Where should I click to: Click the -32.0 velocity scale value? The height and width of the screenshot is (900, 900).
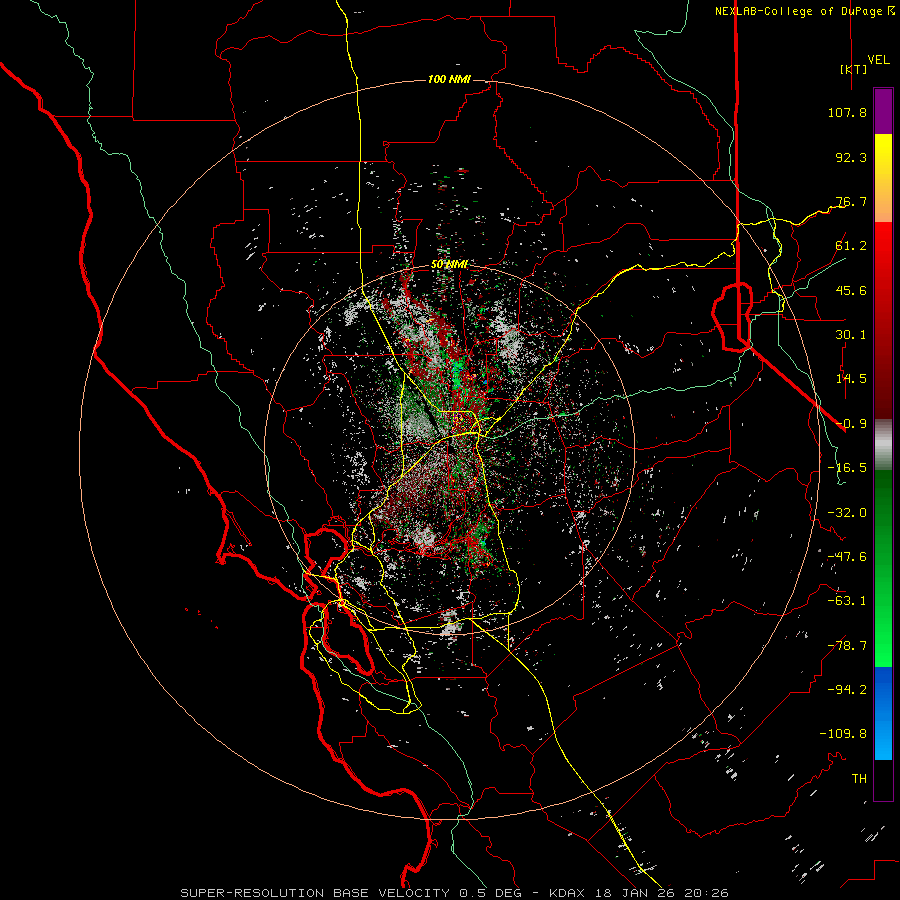[847, 513]
